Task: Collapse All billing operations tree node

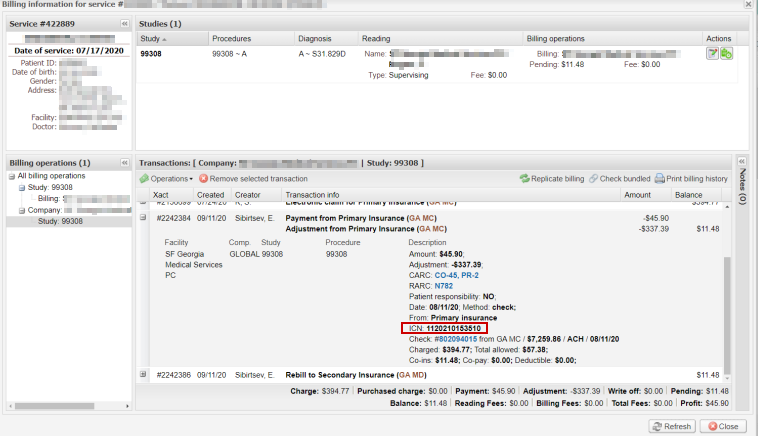Action: (x=12, y=176)
